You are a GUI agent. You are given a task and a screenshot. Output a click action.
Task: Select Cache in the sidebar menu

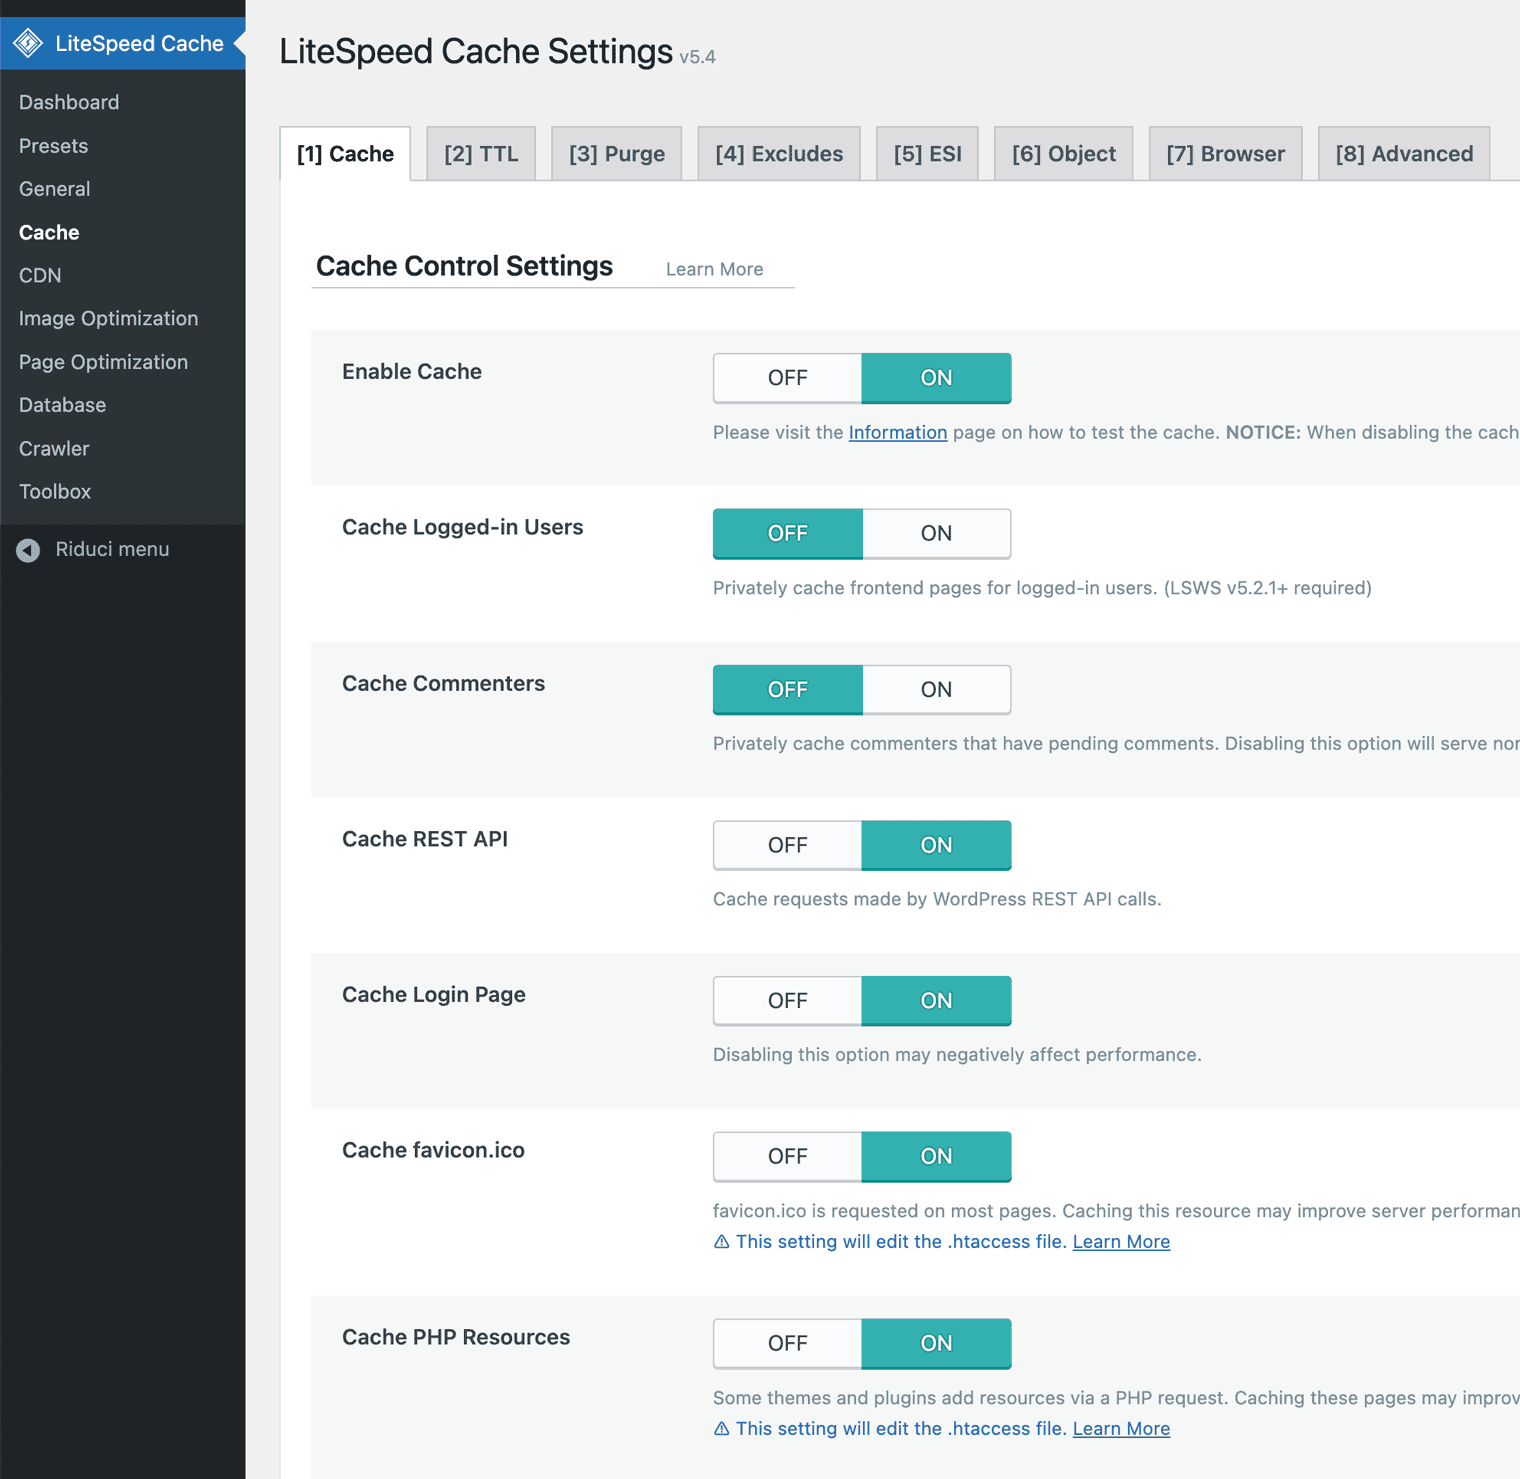(49, 232)
